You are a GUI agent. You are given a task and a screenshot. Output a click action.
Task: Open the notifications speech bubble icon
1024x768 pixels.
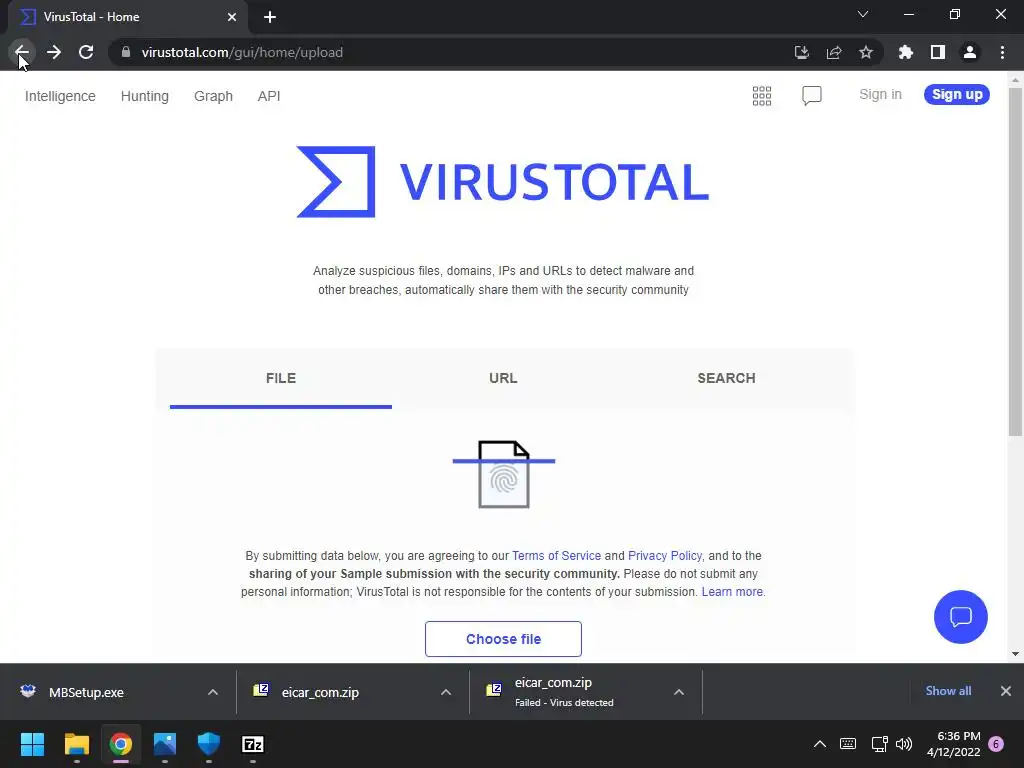pos(812,96)
